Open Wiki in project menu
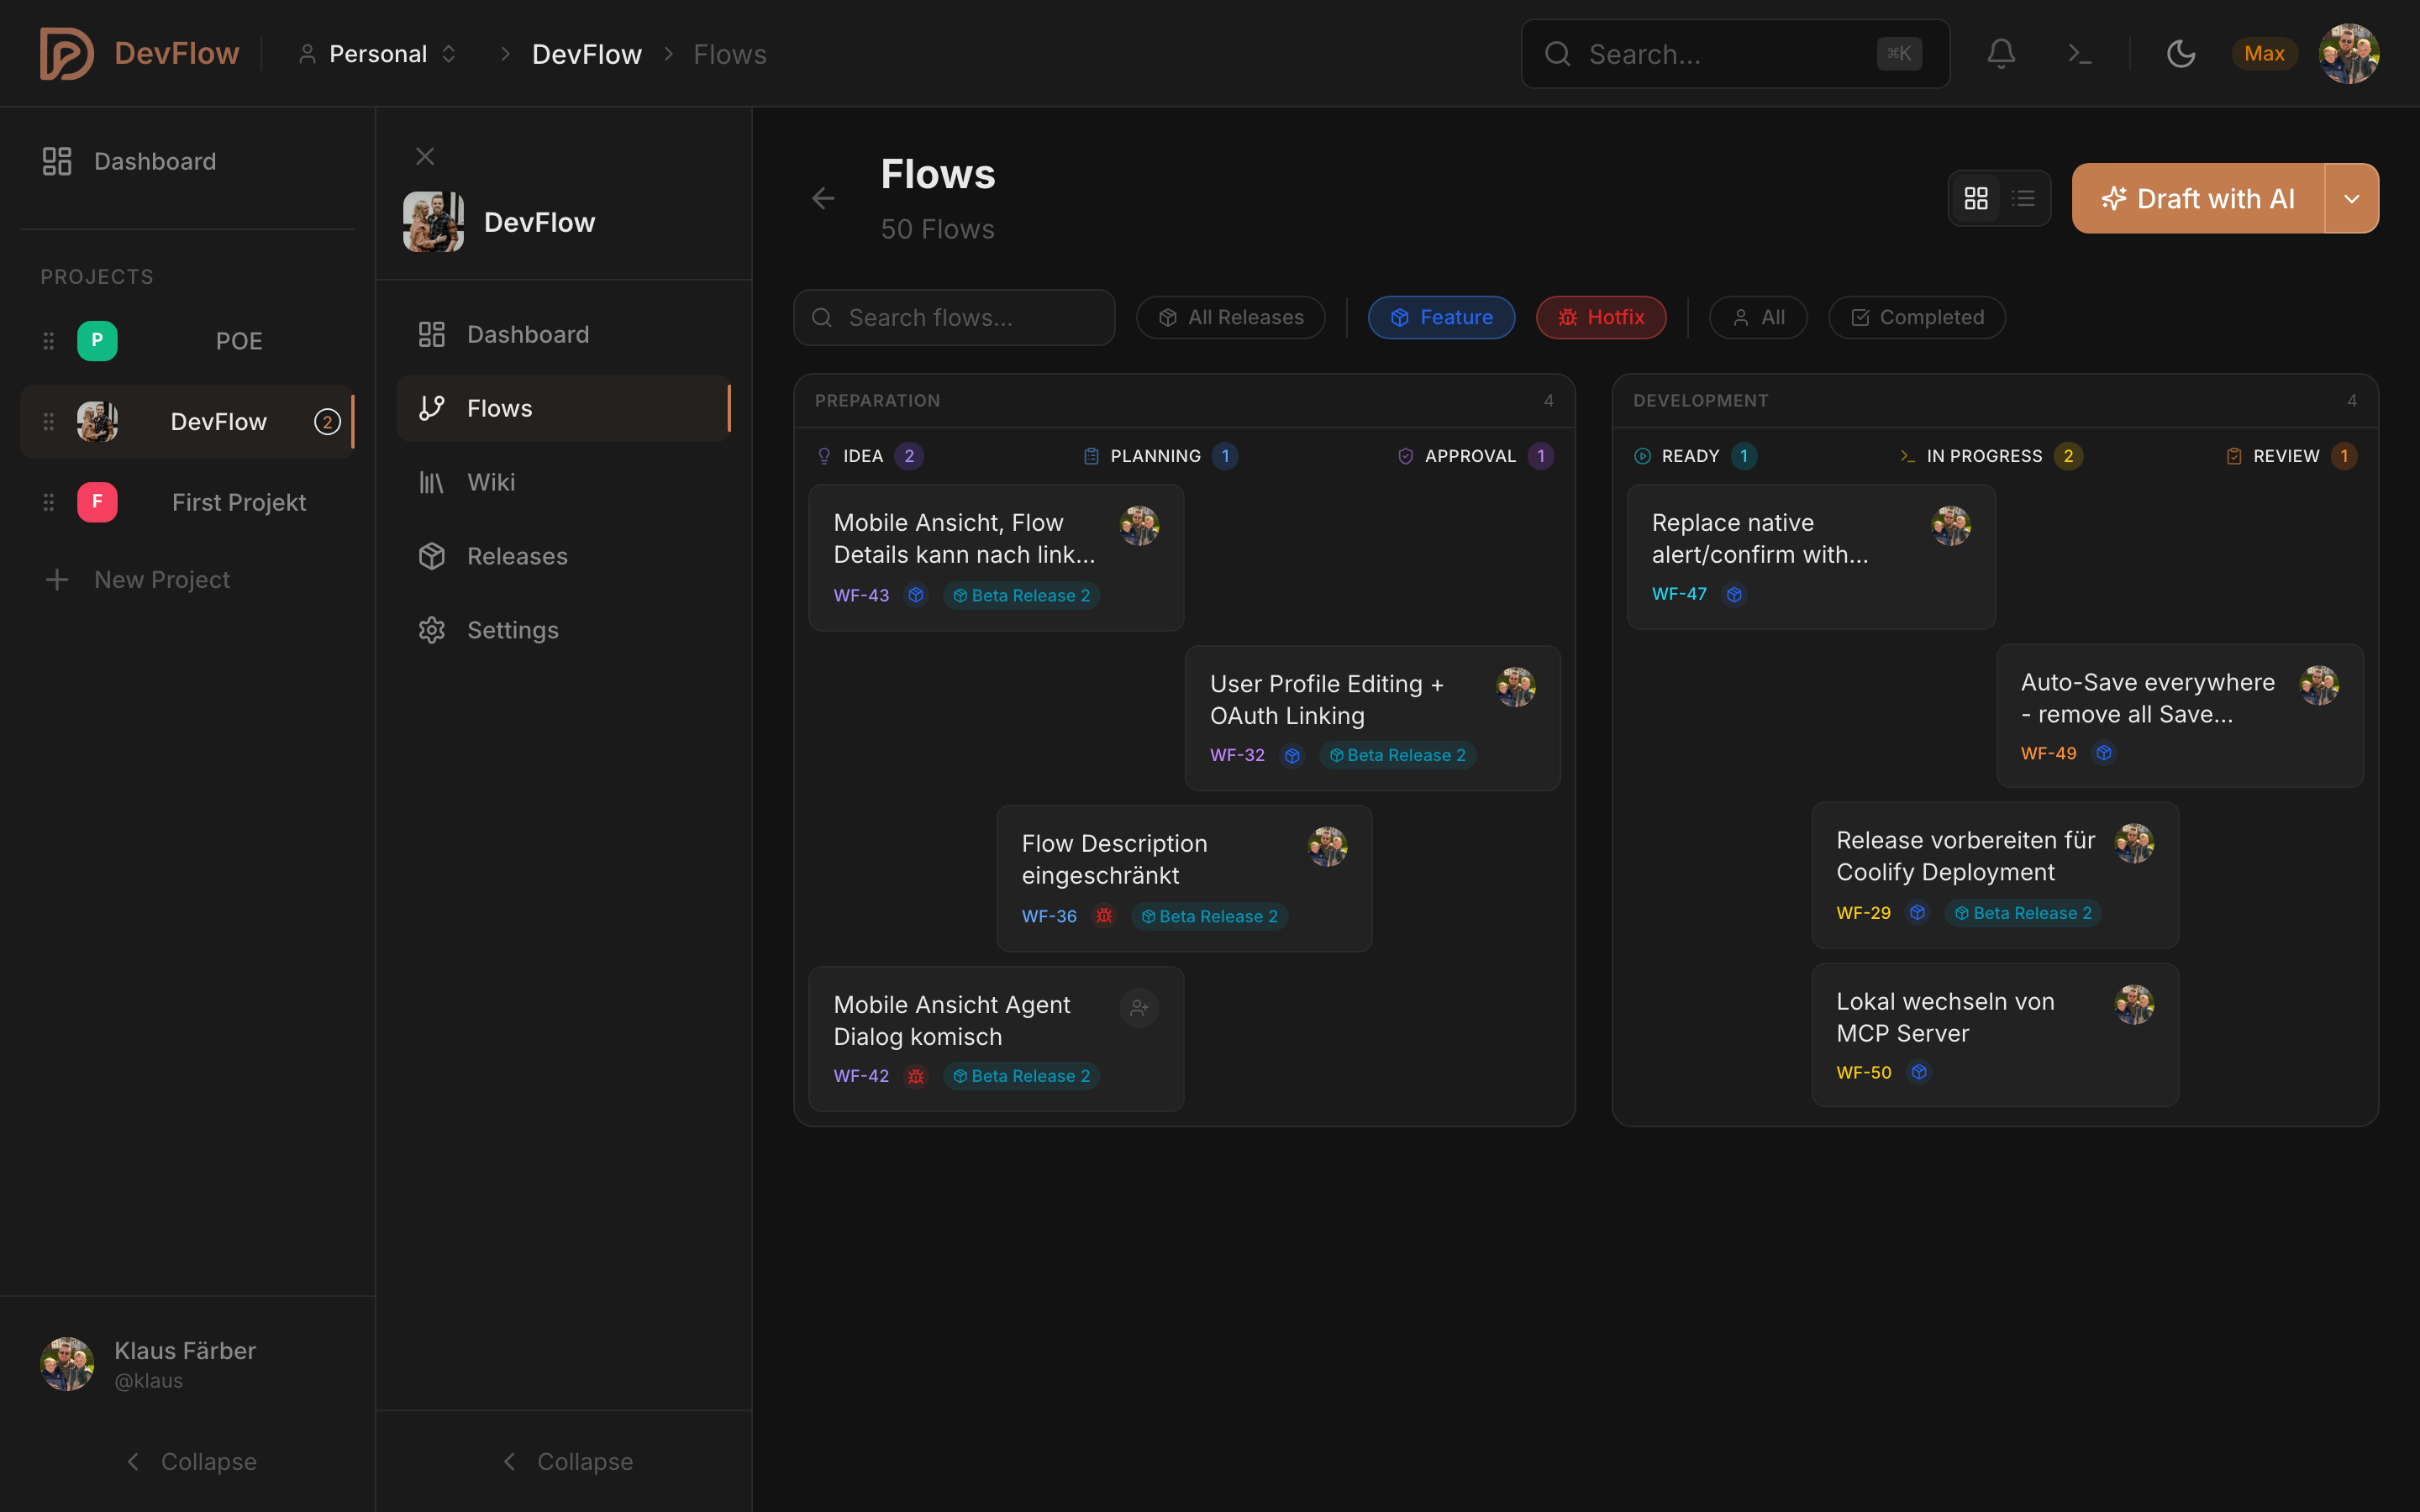 pos(563,482)
